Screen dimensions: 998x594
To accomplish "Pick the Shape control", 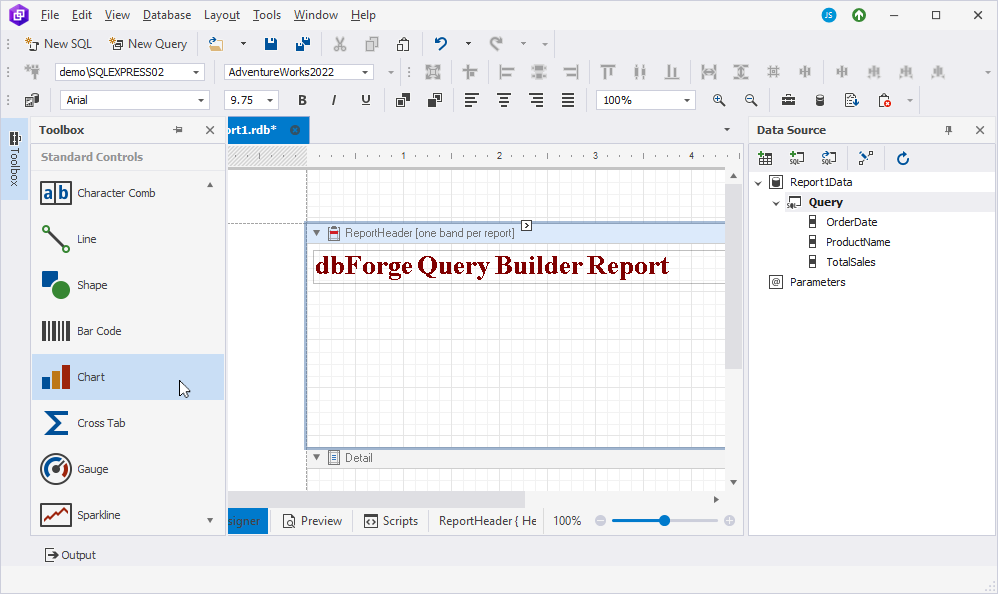I will coord(127,285).
